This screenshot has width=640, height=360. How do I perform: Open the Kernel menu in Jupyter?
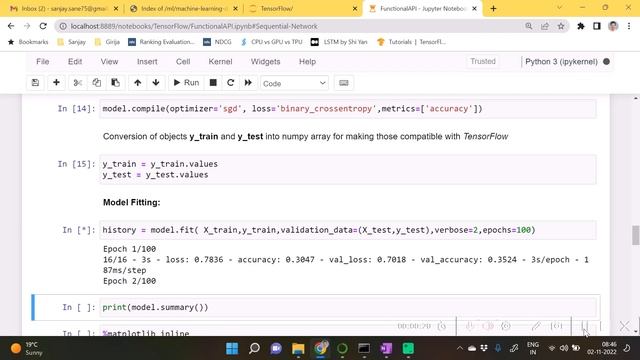220,62
